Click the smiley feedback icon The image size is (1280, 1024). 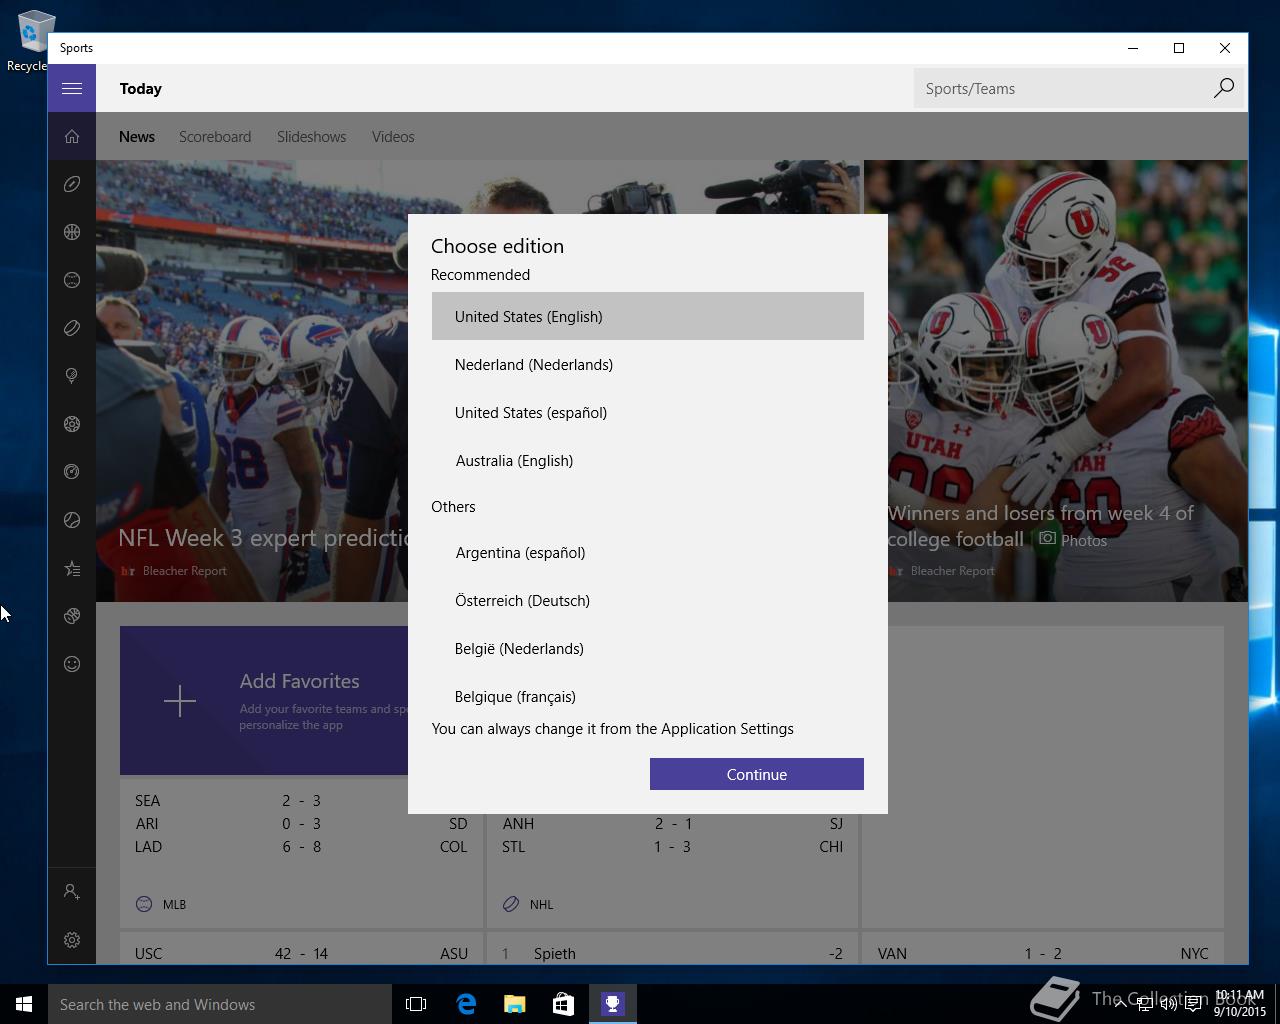pos(72,664)
